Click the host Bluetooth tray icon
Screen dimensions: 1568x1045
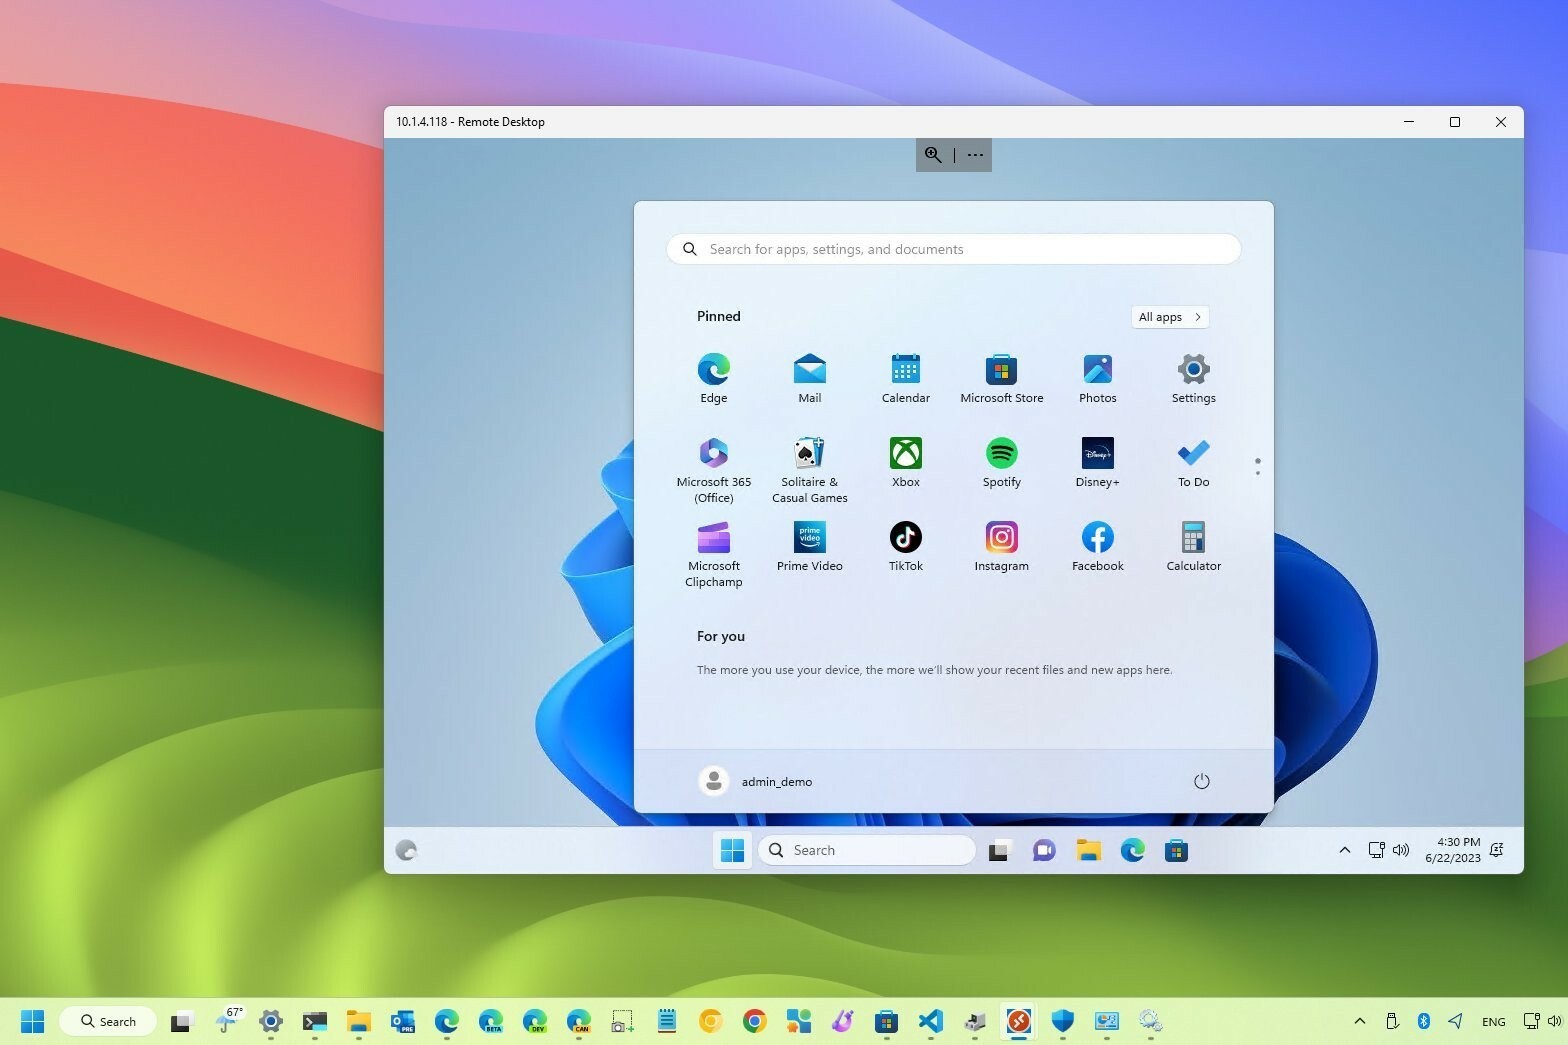(x=1423, y=1021)
